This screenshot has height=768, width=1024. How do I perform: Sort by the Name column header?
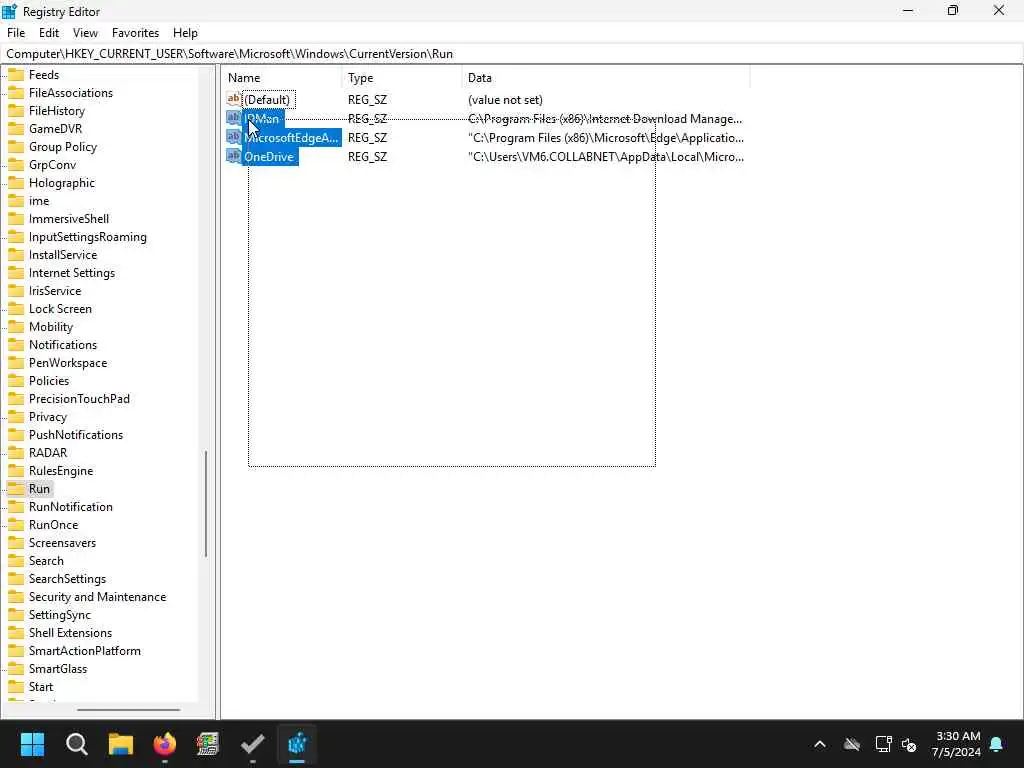tap(281, 78)
